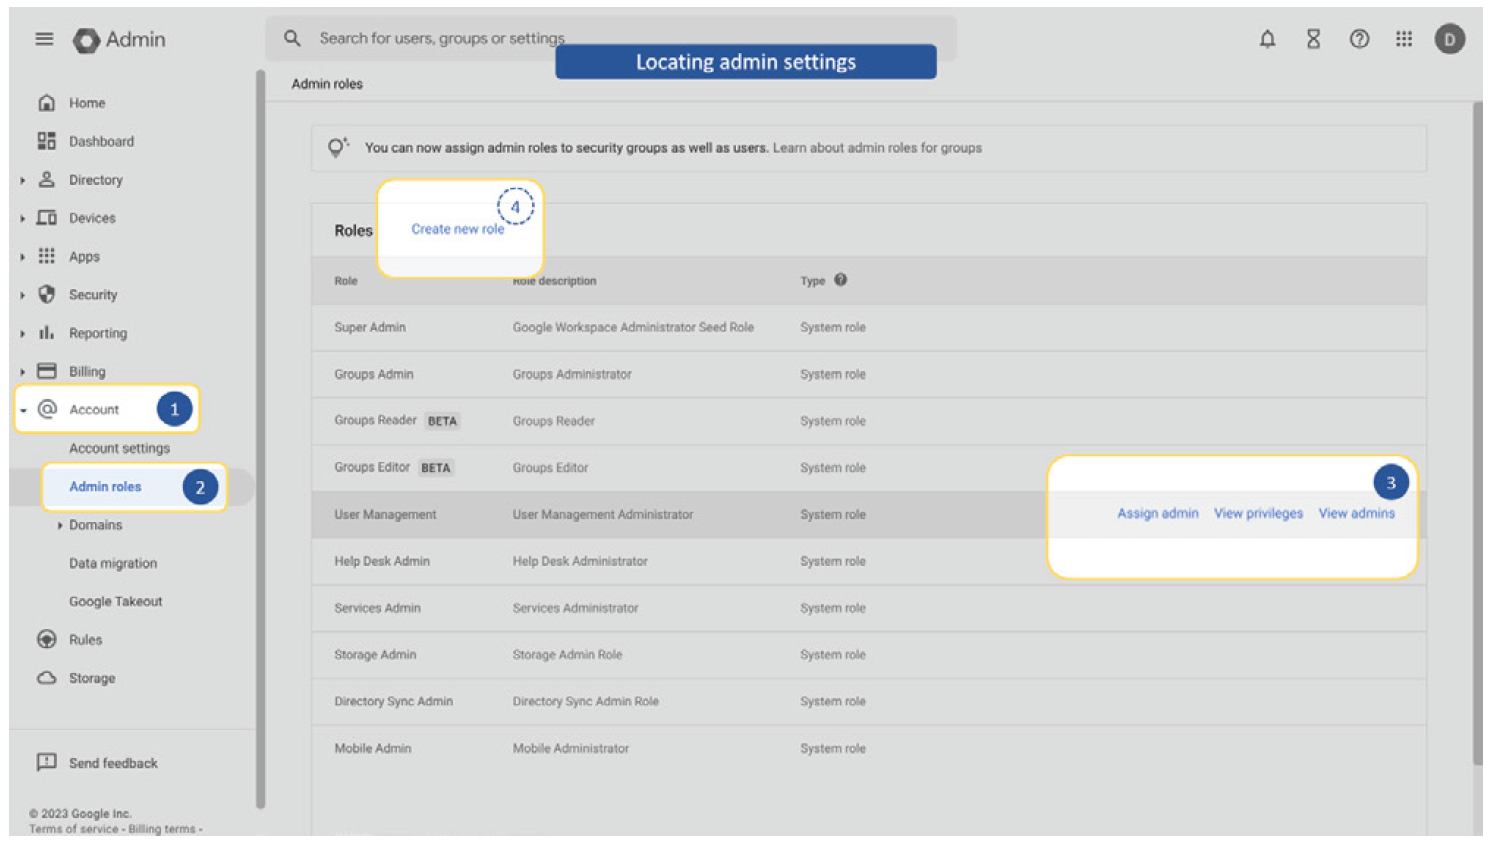This screenshot has width=1492, height=844.
Task: Click the Home house icon
Action: 46,102
